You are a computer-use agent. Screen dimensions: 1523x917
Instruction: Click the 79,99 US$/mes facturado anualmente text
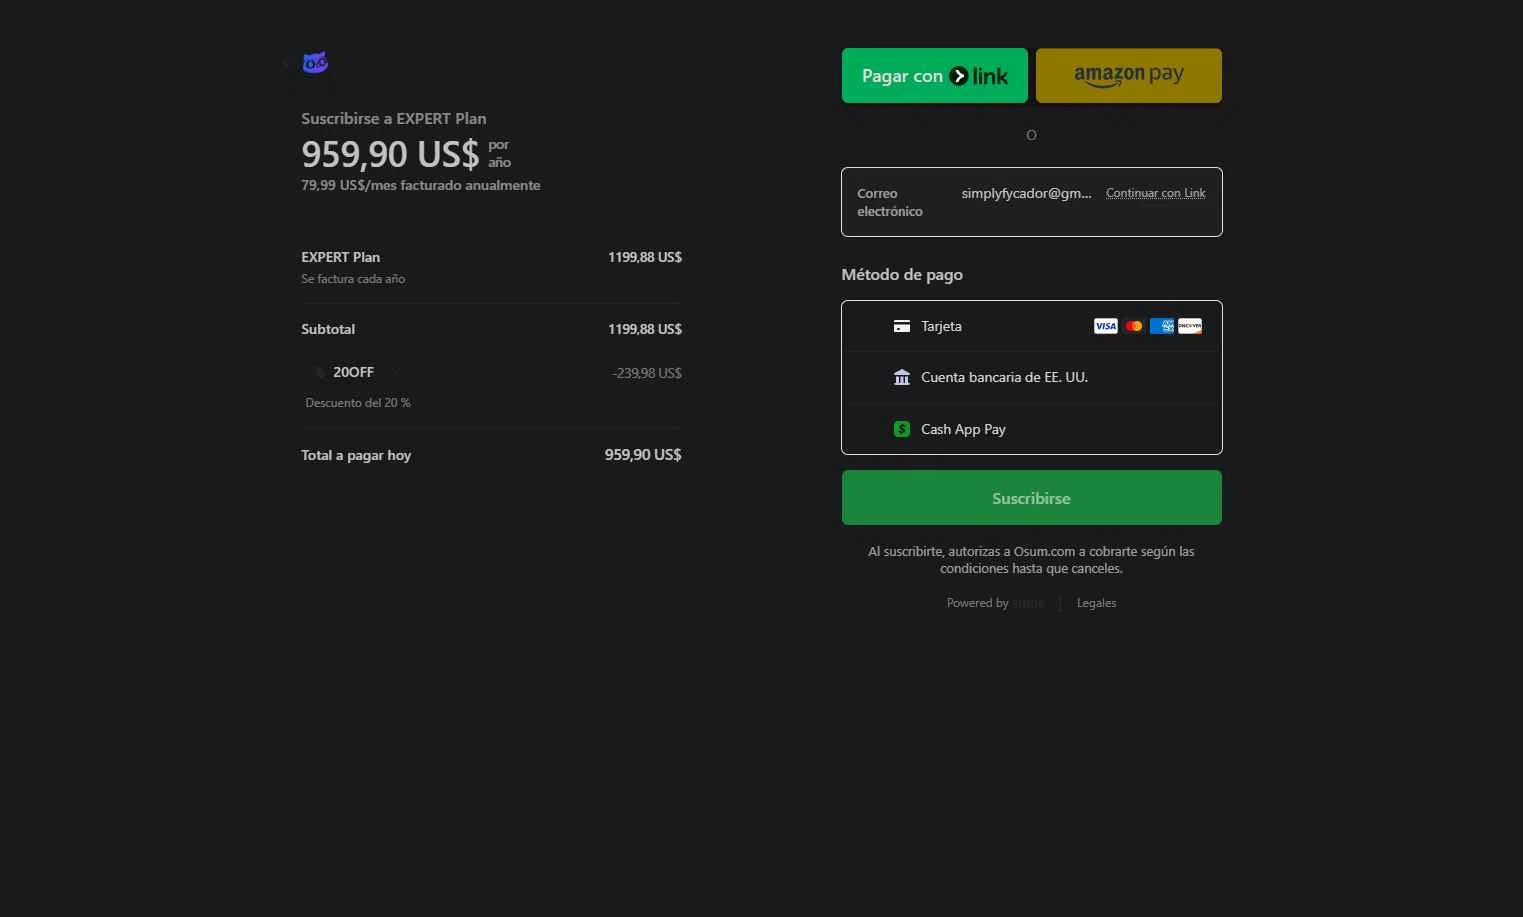click(x=420, y=185)
